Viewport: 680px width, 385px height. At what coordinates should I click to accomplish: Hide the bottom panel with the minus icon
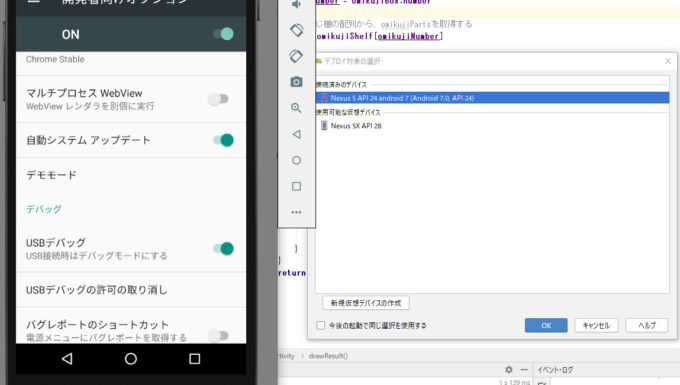pyautogui.click(x=524, y=370)
